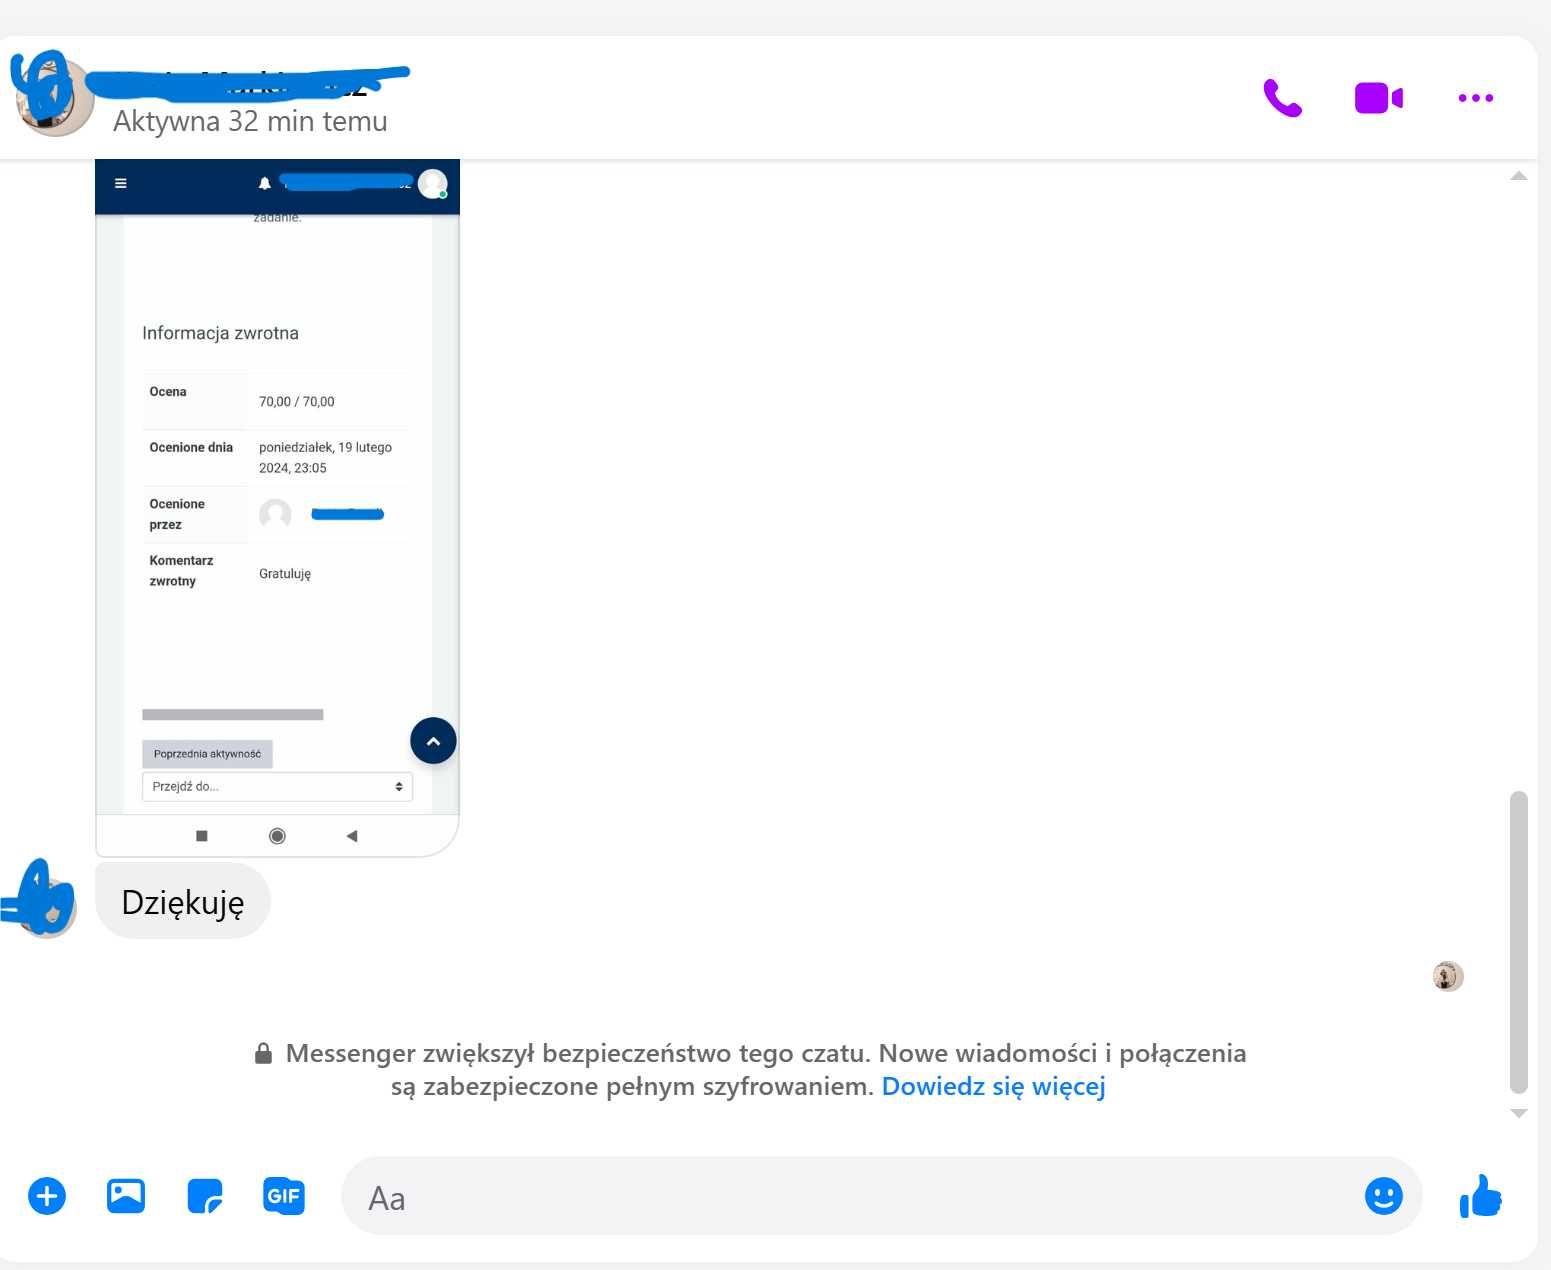Open more actions with the blue plus icon
This screenshot has width=1551, height=1270.
(x=47, y=1196)
